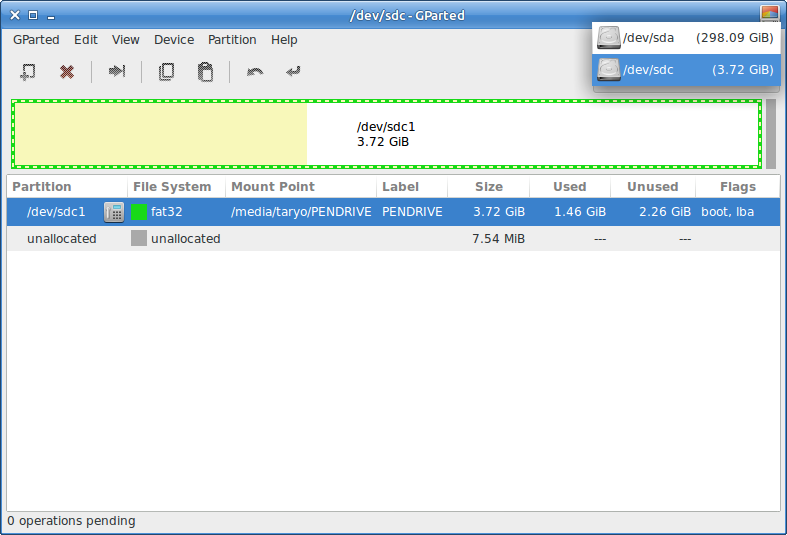Open the Partition menu
787x535 pixels.
tap(232, 40)
